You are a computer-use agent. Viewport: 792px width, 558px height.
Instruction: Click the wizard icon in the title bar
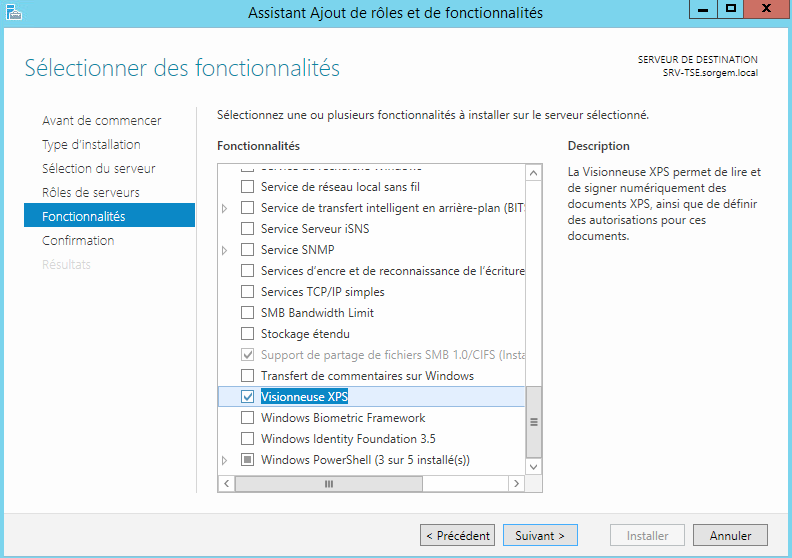coord(14,12)
